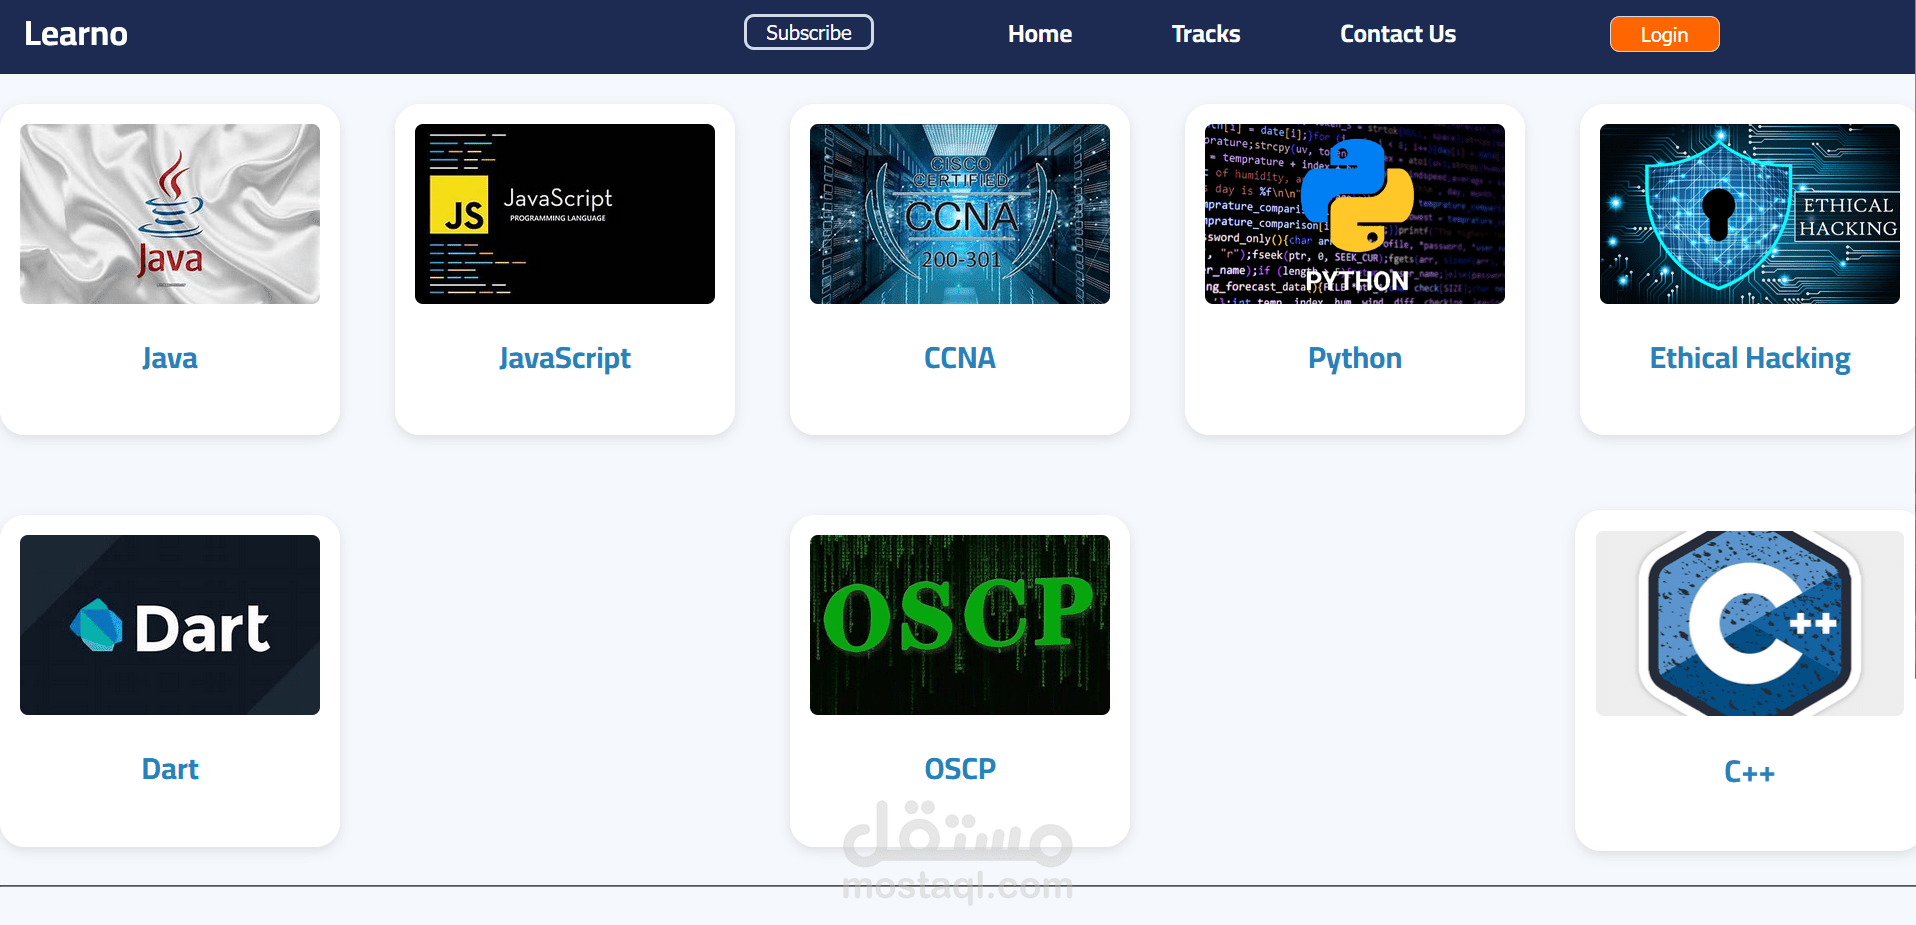The height and width of the screenshot is (925, 1916).
Task: Open the Java course thumbnail
Action: (170, 214)
